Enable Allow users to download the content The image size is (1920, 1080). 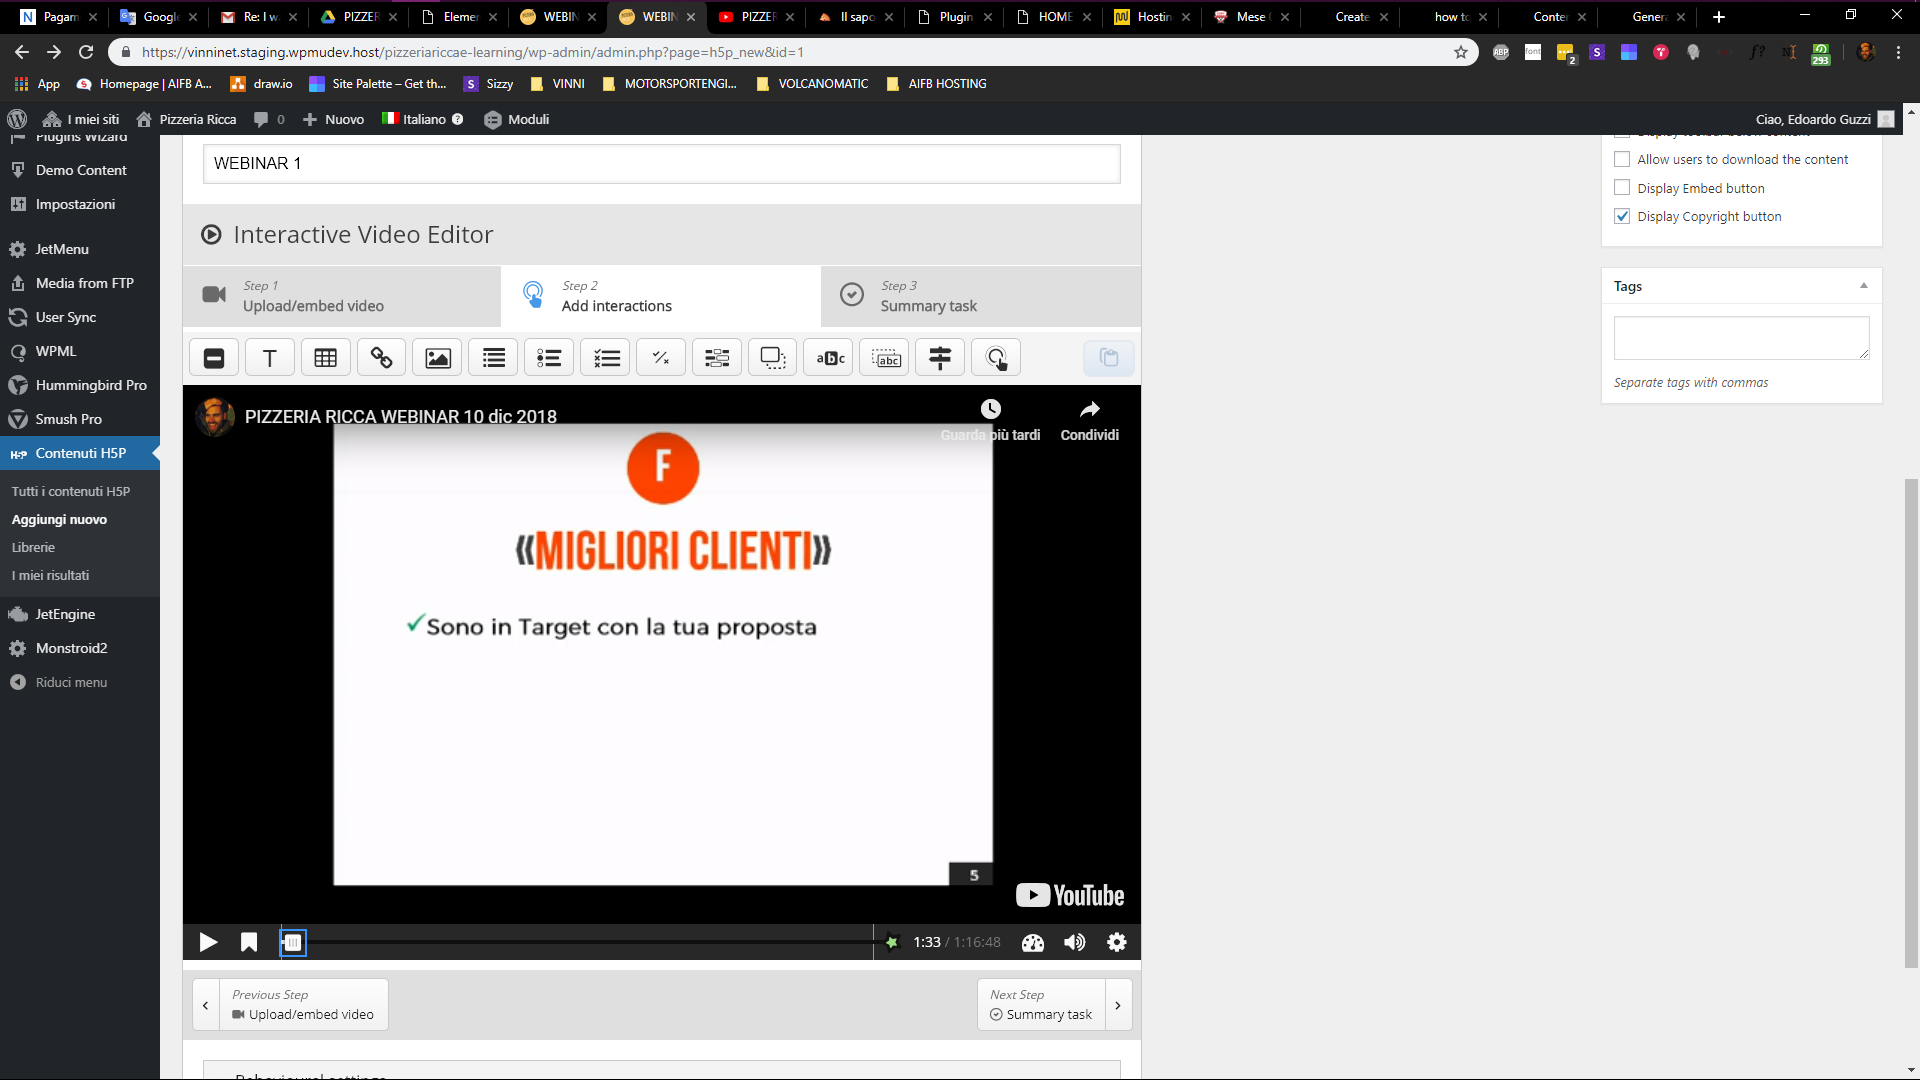(x=1622, y=159)
